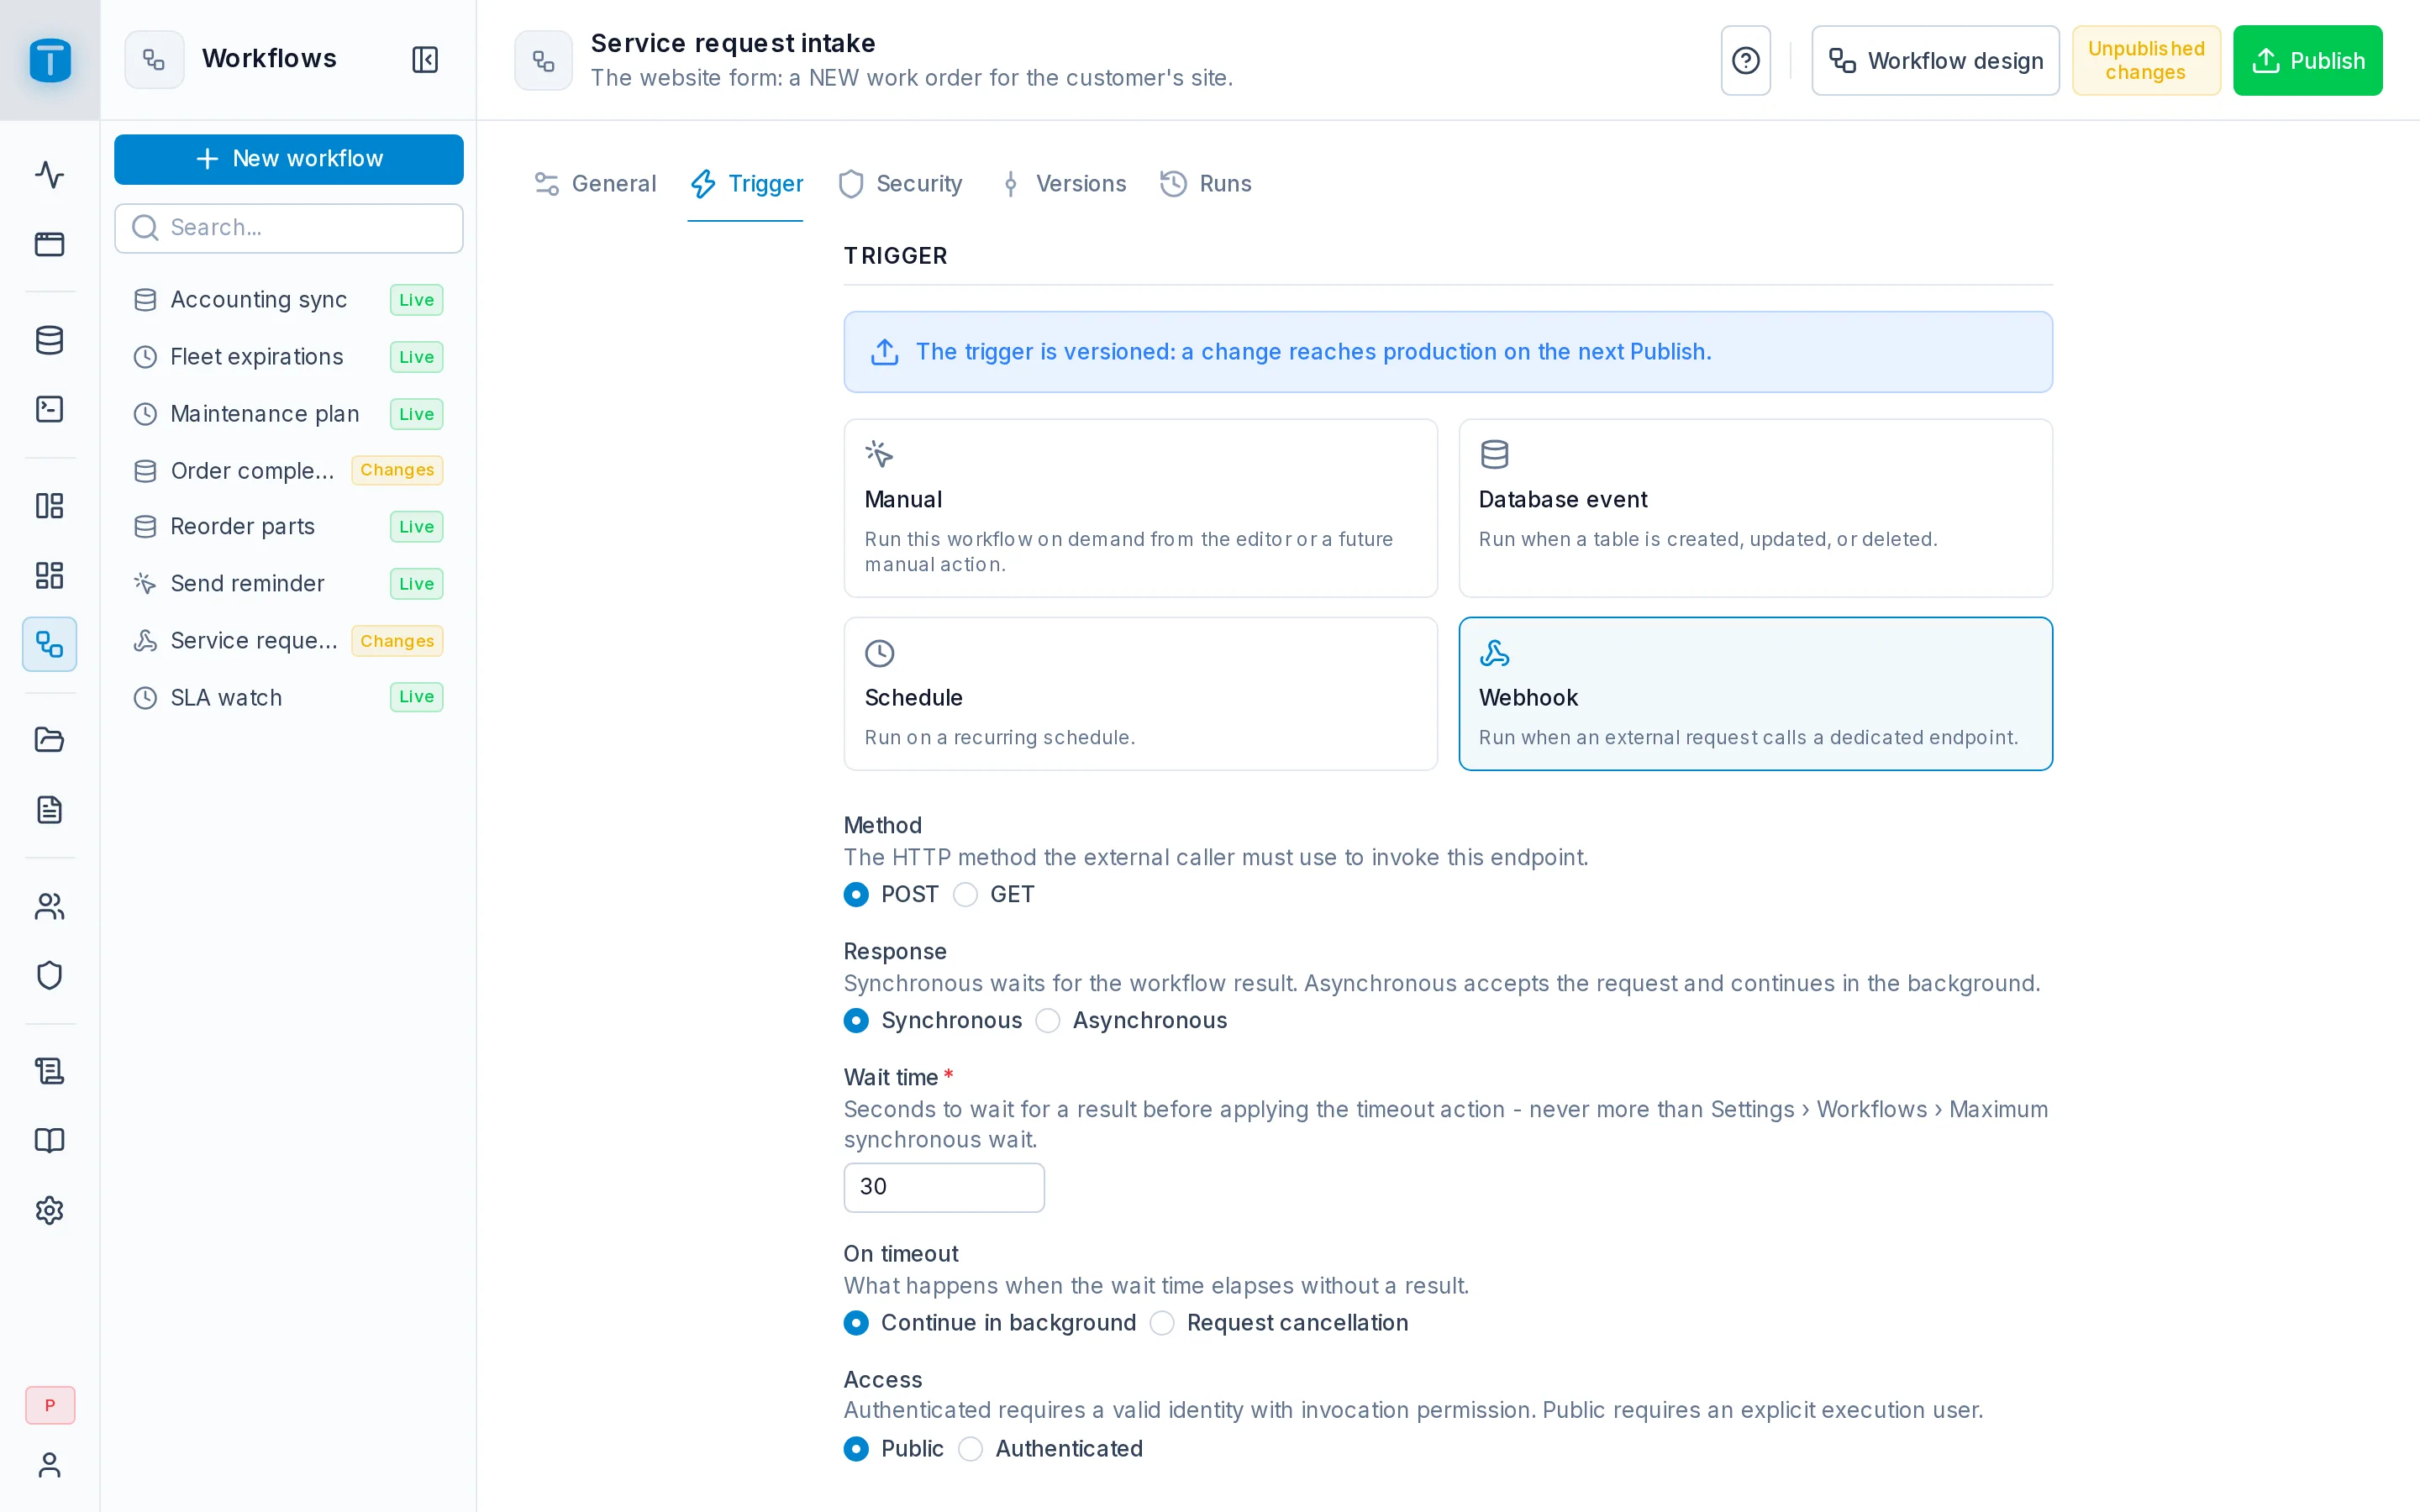The image size is (2420, 1512).
Task: Open the Workflow design view
Action: tap(1935, 61)
